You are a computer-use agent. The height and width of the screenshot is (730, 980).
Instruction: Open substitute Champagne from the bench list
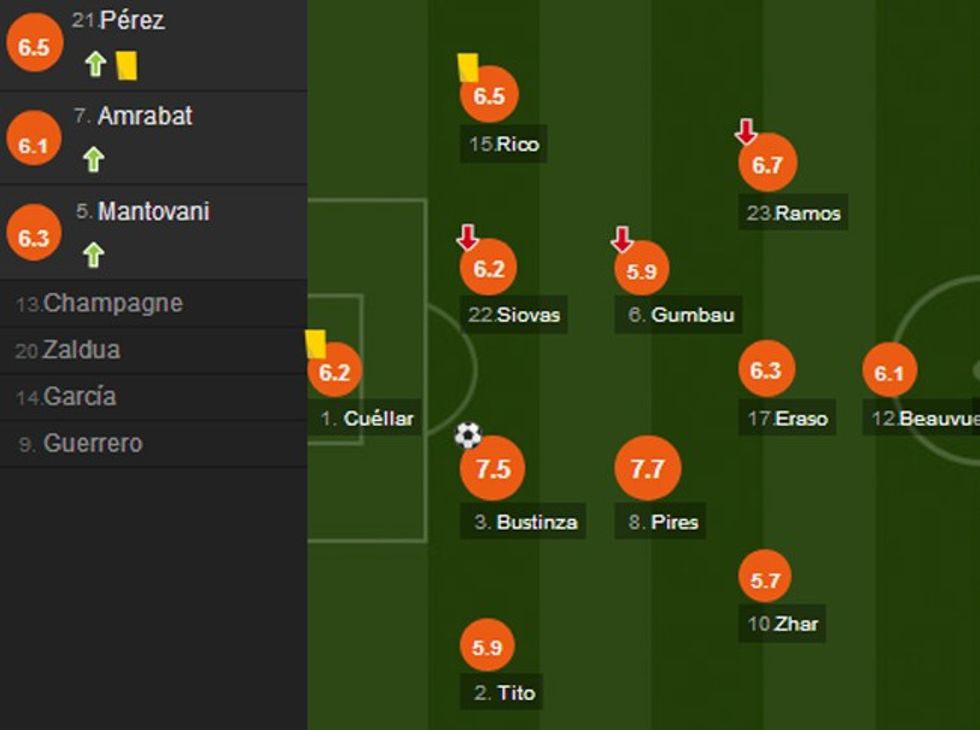point(112,303)
